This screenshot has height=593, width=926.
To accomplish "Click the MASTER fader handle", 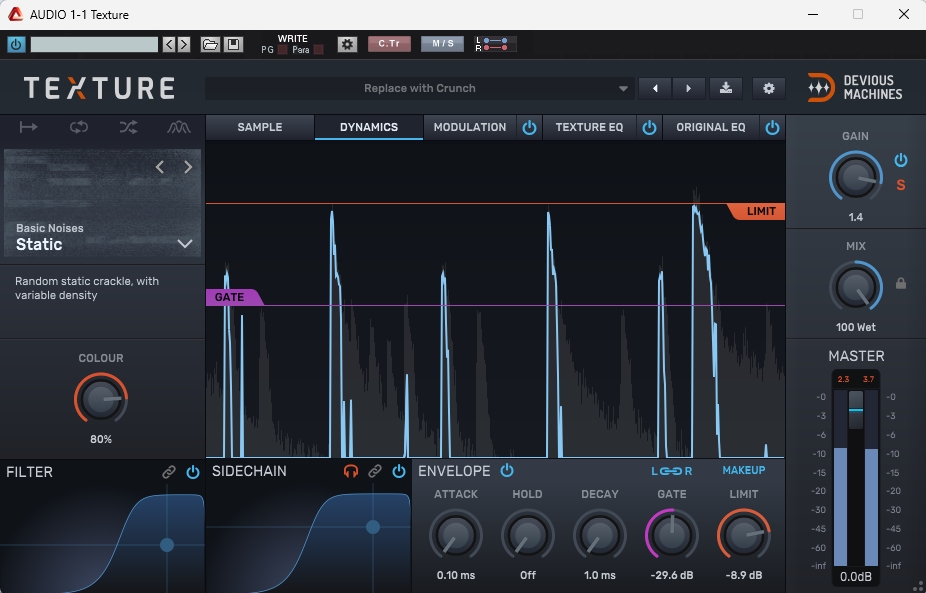I will pos(856,410).
